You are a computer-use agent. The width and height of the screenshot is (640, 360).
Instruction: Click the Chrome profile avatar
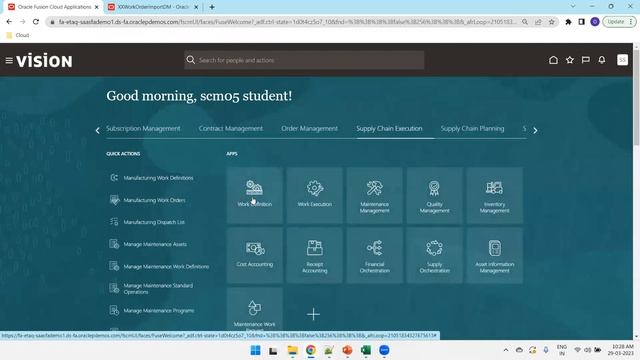pyautogui.click(x=595, y=22)
